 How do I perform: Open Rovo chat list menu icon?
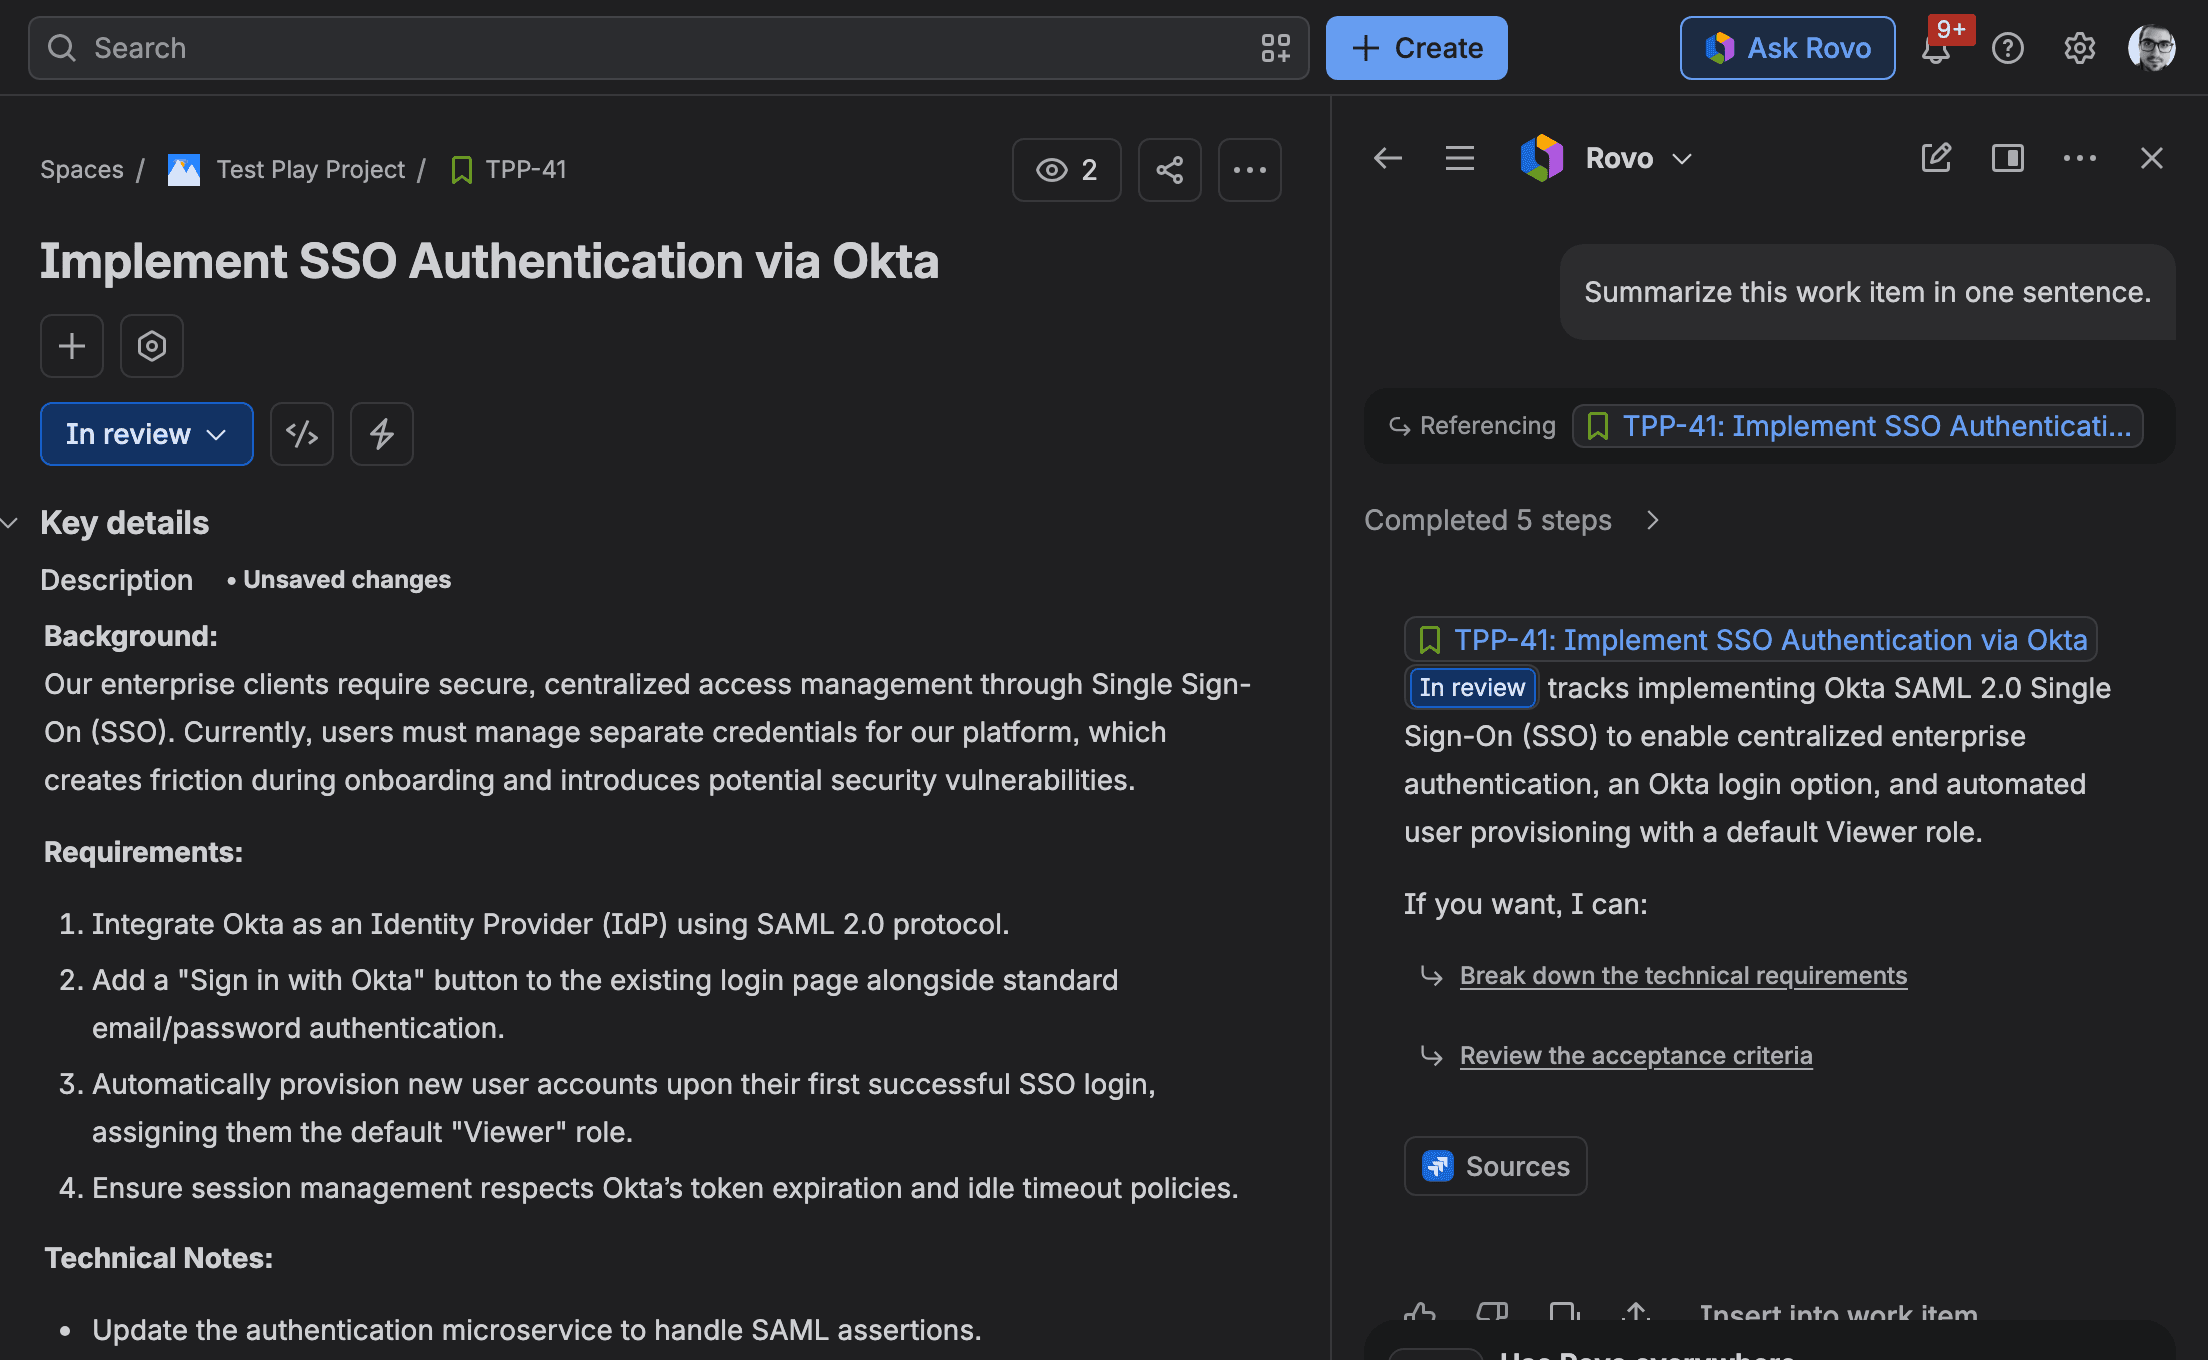tap(1460, 158)
